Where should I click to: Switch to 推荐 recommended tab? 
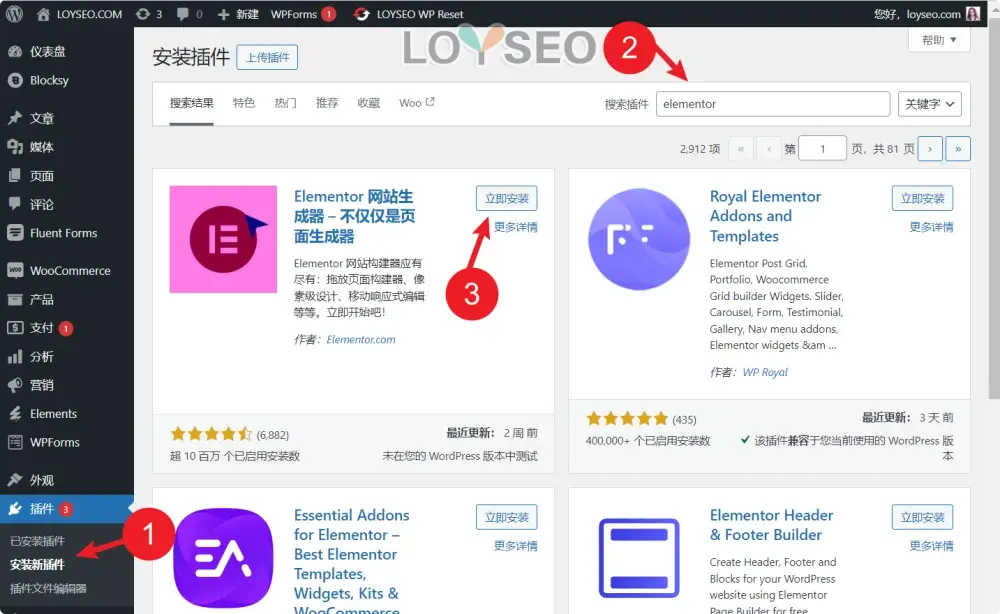coord(327,103)
